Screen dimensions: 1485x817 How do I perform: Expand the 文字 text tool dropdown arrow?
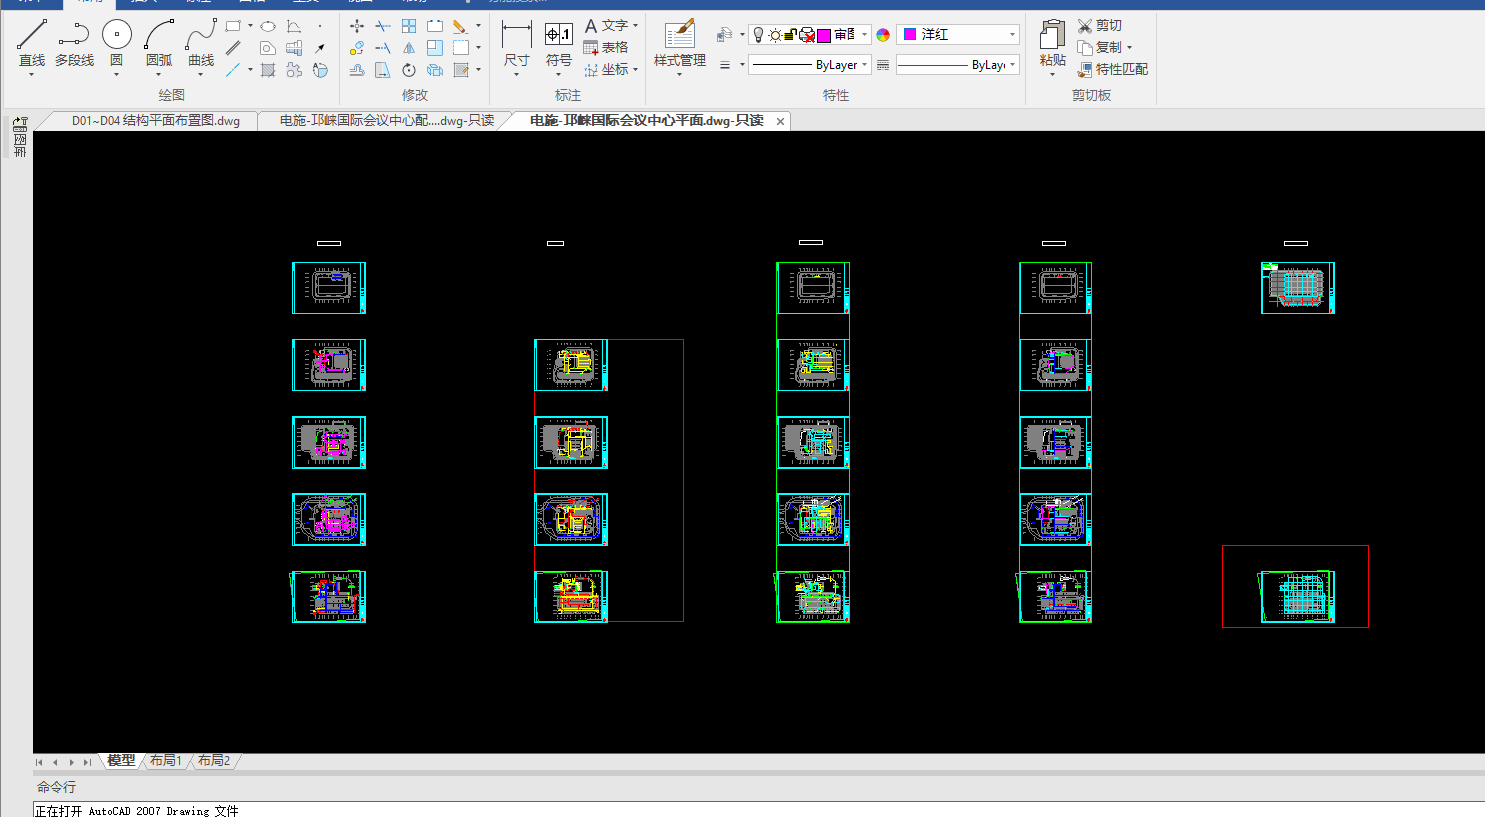pyautogui.click(x=636, y=26)
